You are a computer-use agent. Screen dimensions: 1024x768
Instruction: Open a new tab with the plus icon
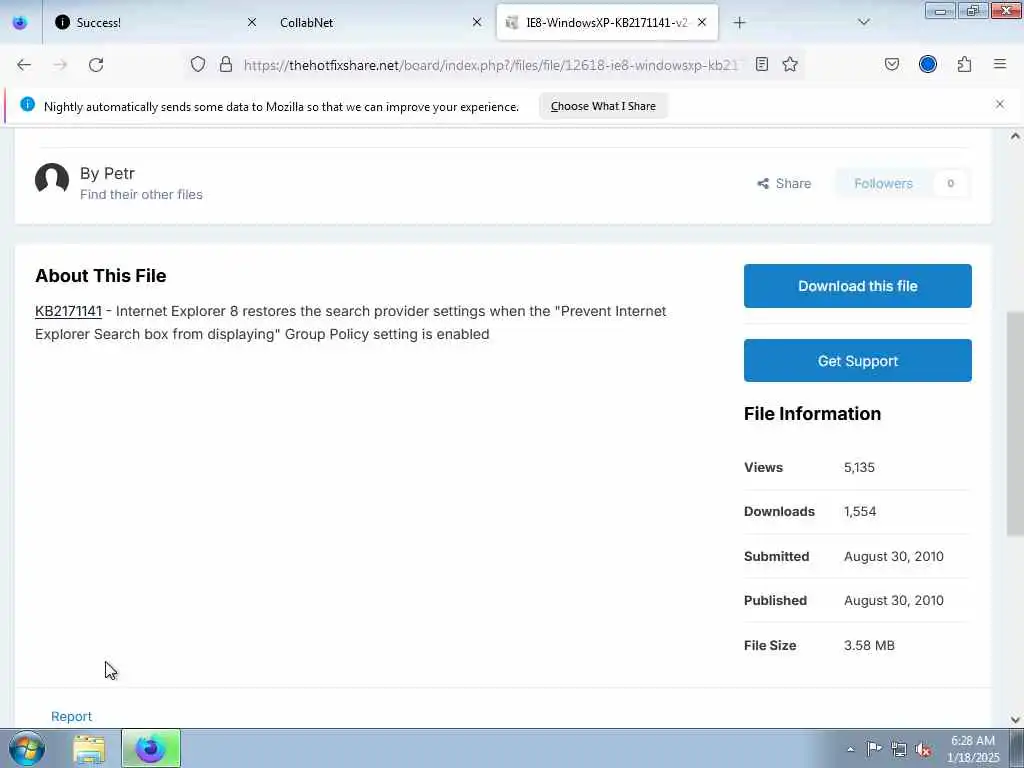[x=739, y=22]
